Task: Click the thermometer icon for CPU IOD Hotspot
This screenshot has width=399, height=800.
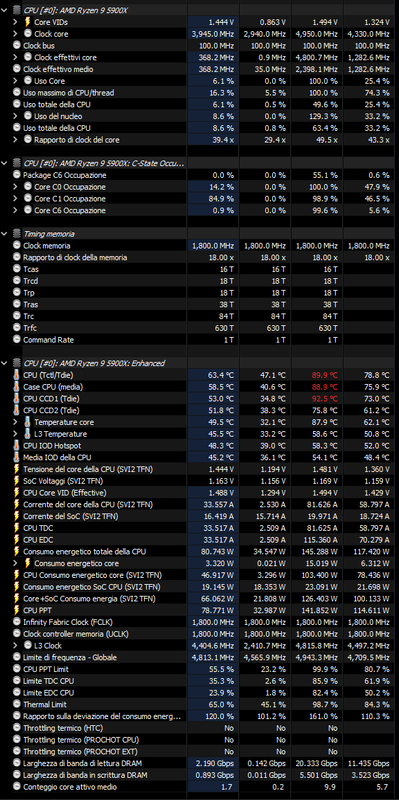Action: 17,445
